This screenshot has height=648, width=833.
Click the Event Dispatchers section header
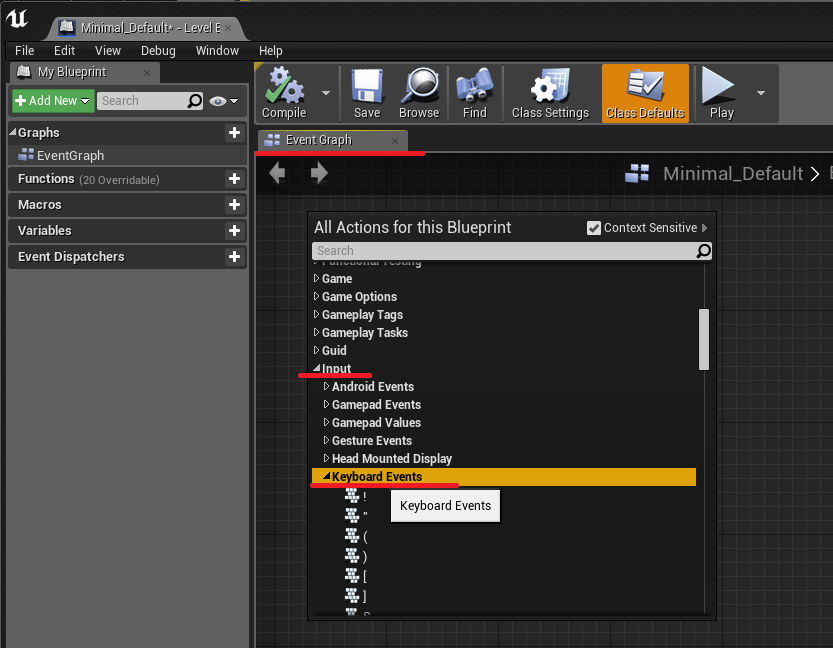pyautogui.click(x=128, y=257)
